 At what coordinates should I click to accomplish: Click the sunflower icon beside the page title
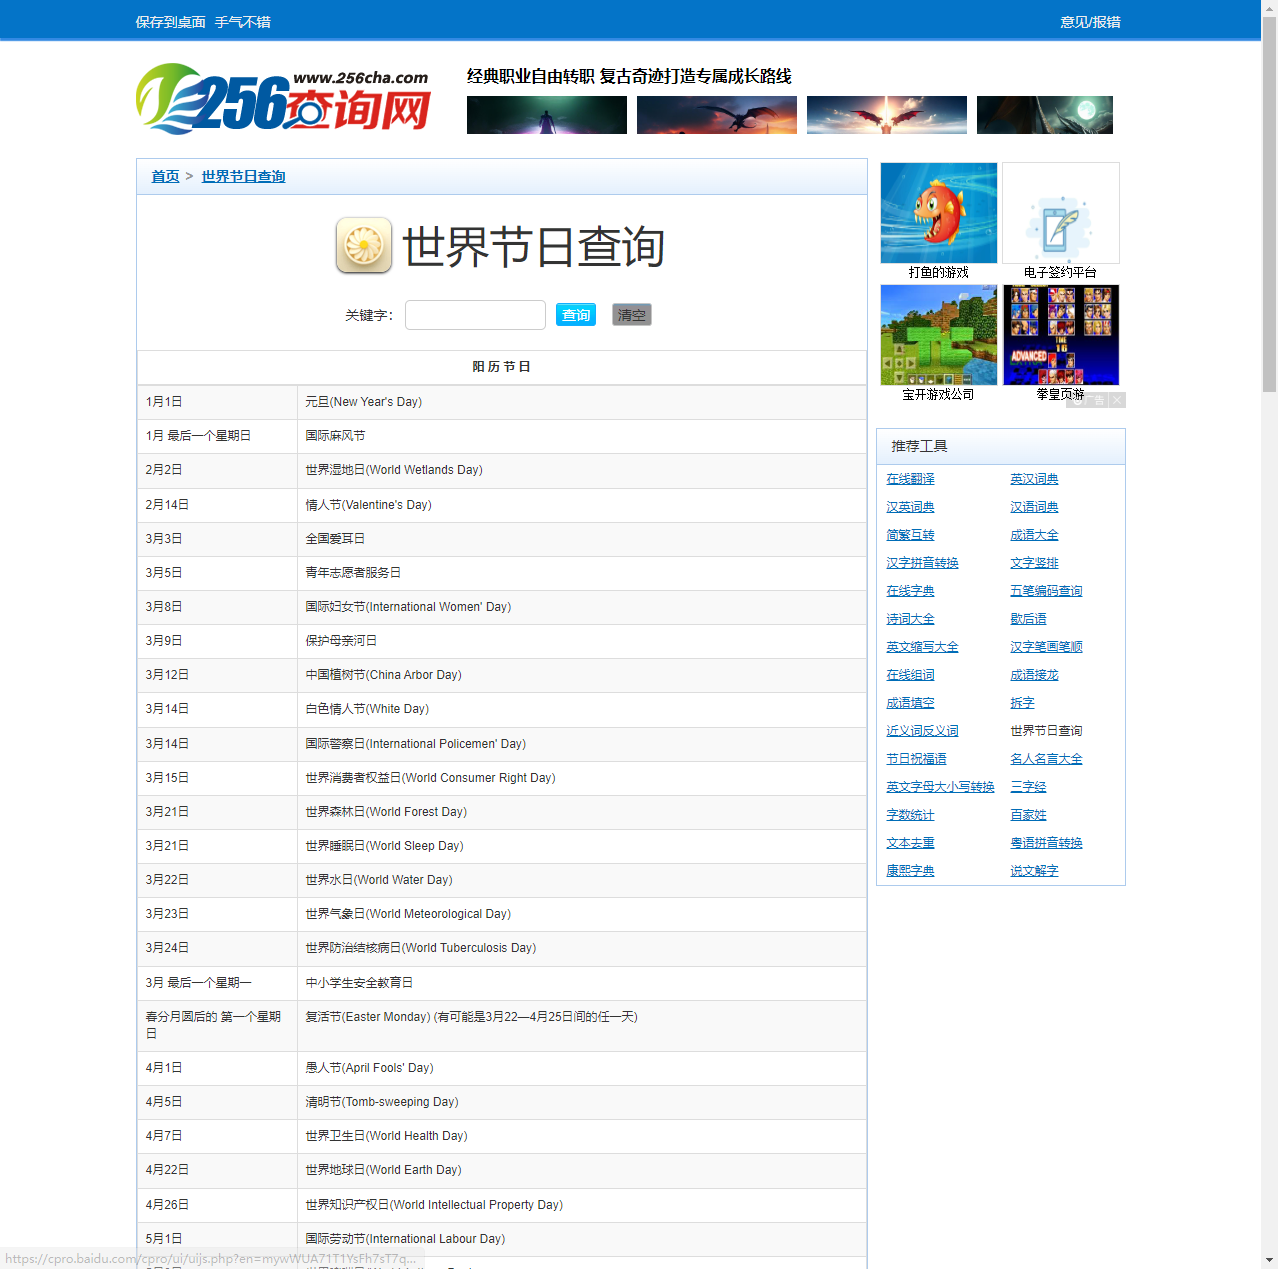pyautogui.click(x=364, y=245)
